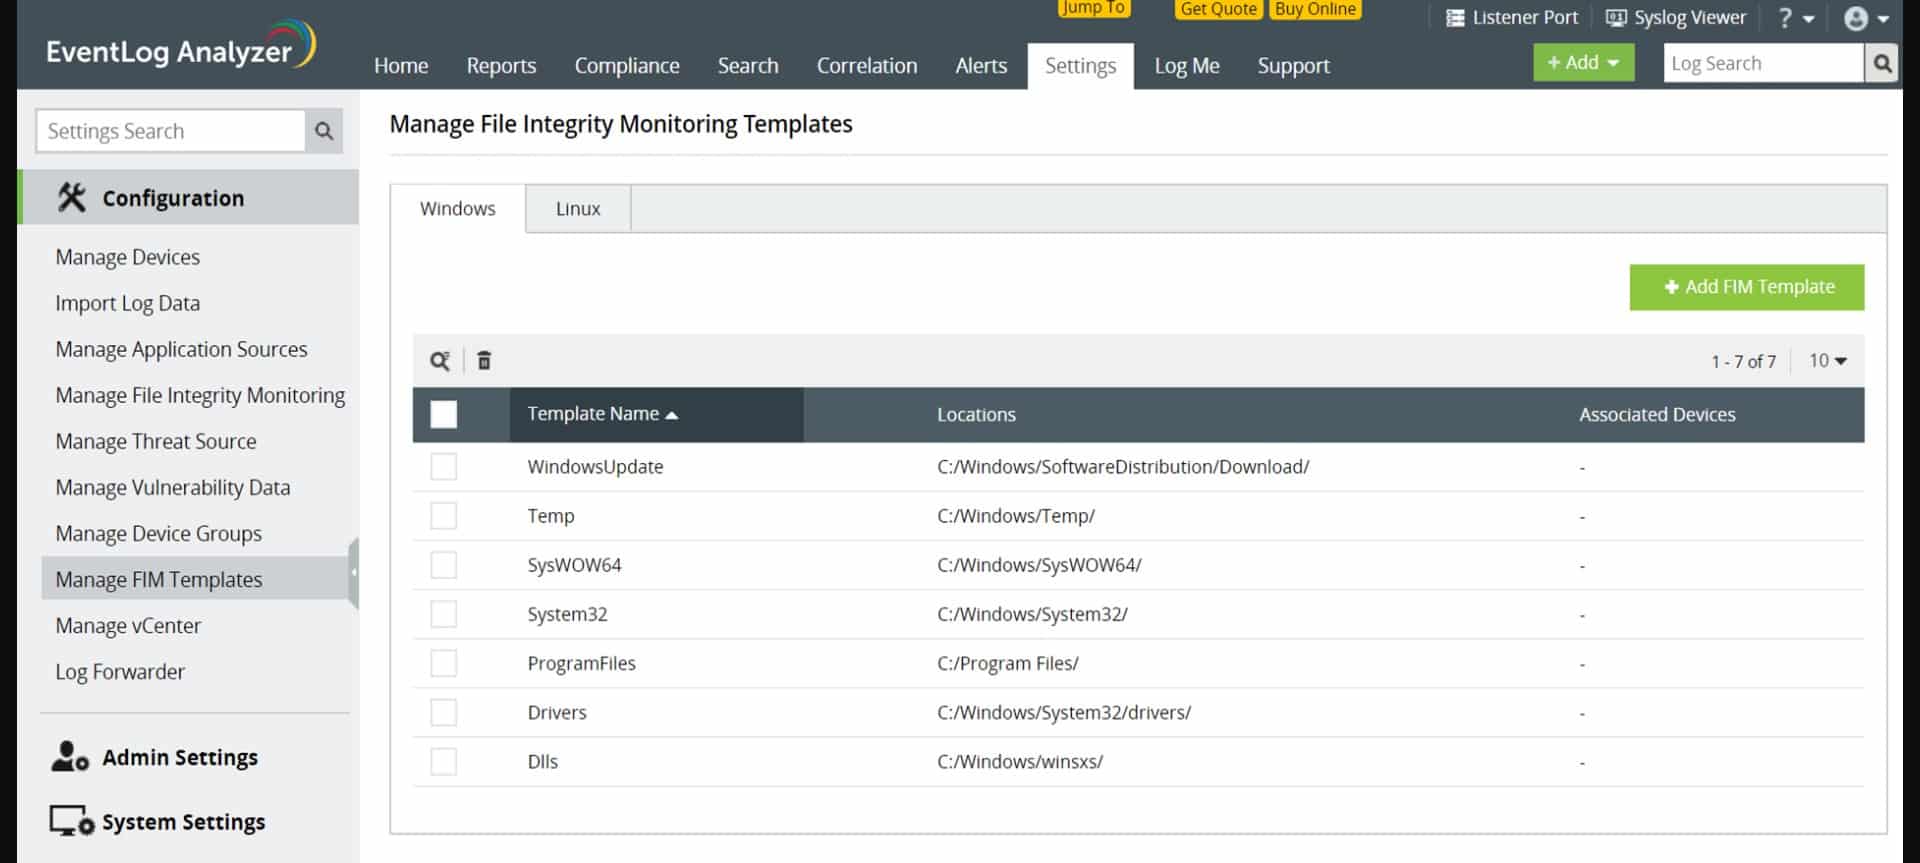
Task: Click the Admin Settings user icon
Action: tap(70, 756)
